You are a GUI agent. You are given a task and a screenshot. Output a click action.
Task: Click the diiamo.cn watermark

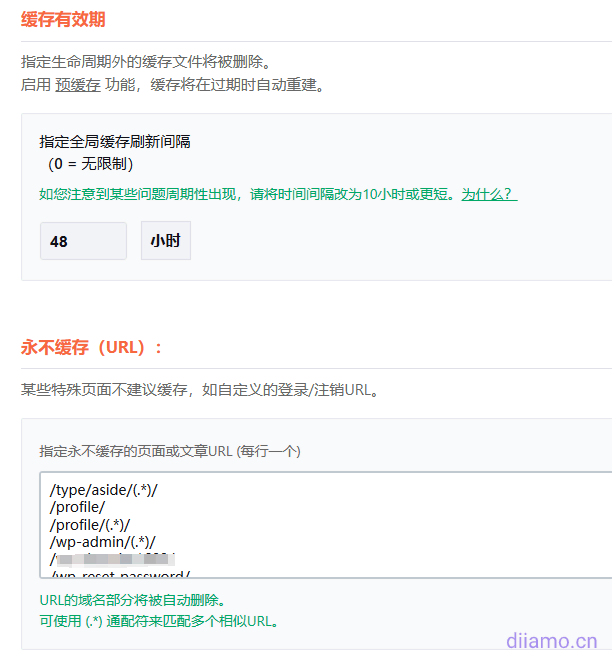(551, 640)
